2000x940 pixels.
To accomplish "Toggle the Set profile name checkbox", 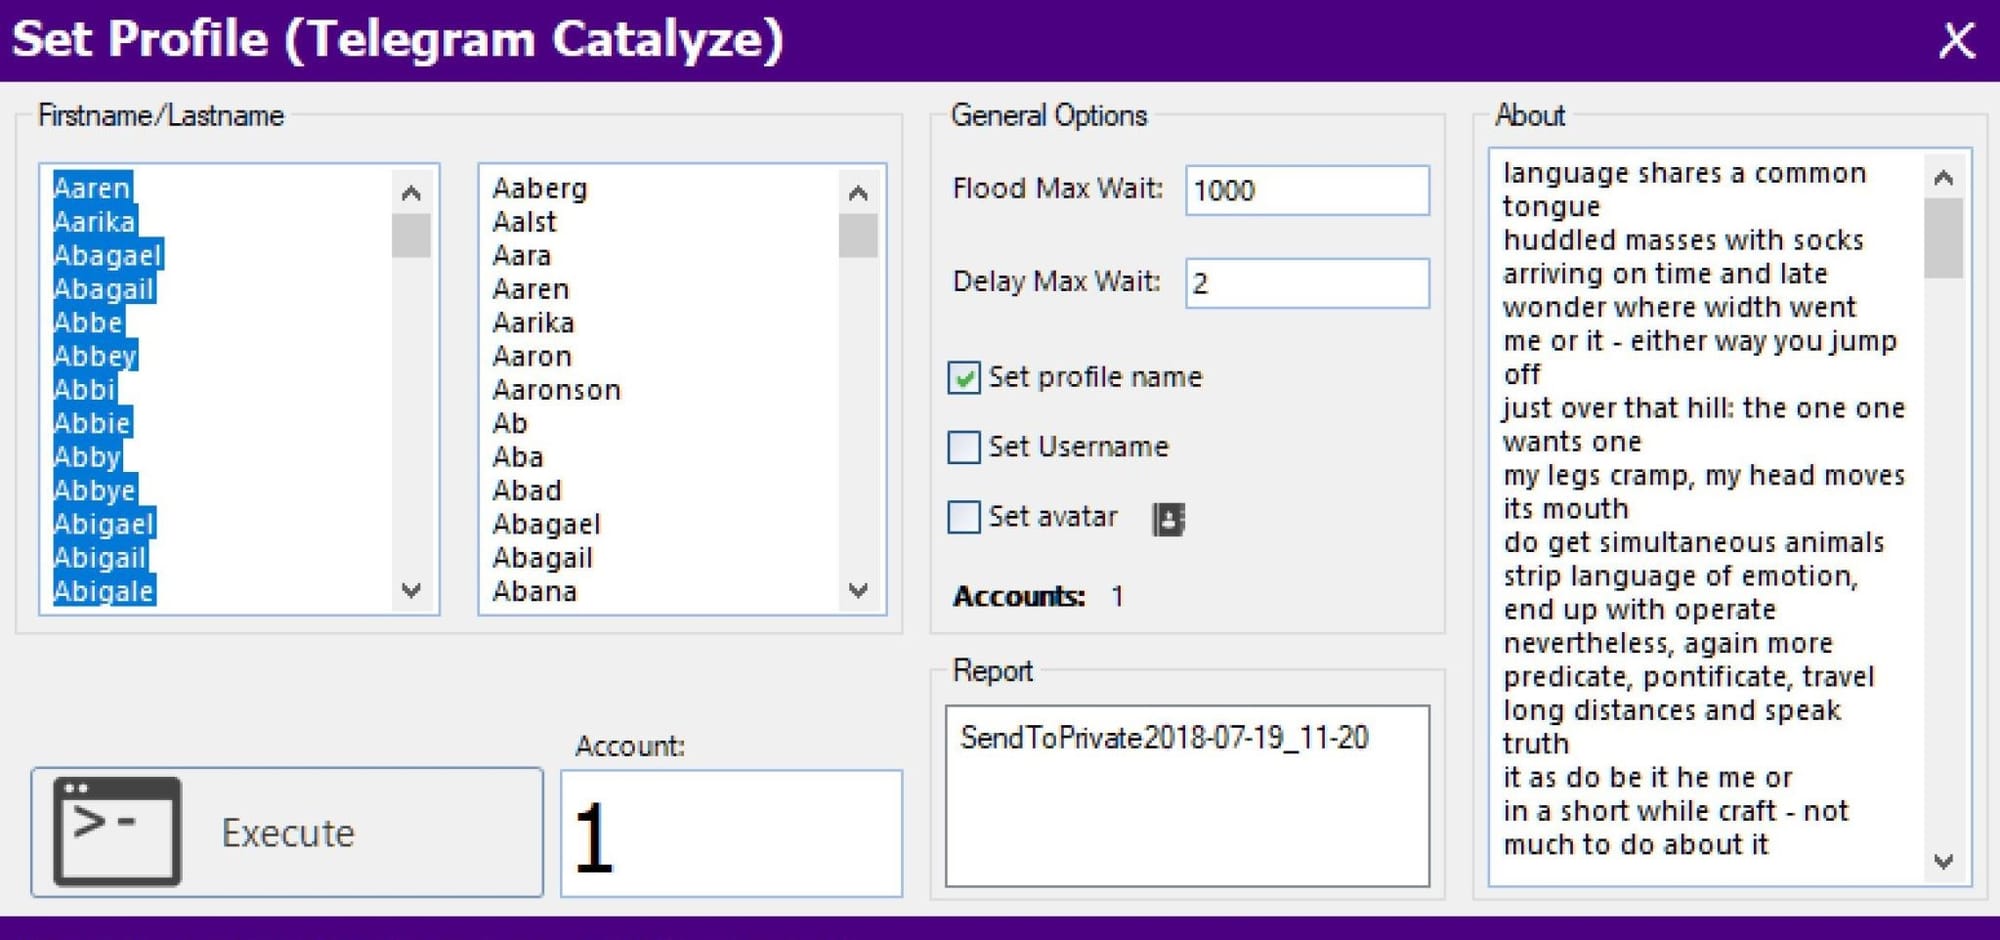I will 964,378.
